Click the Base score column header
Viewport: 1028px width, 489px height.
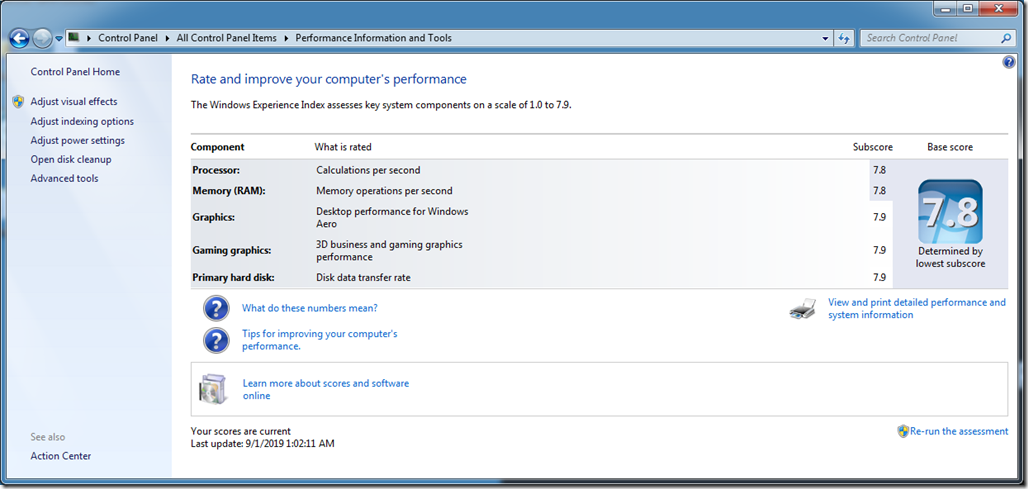click(950, 147)
